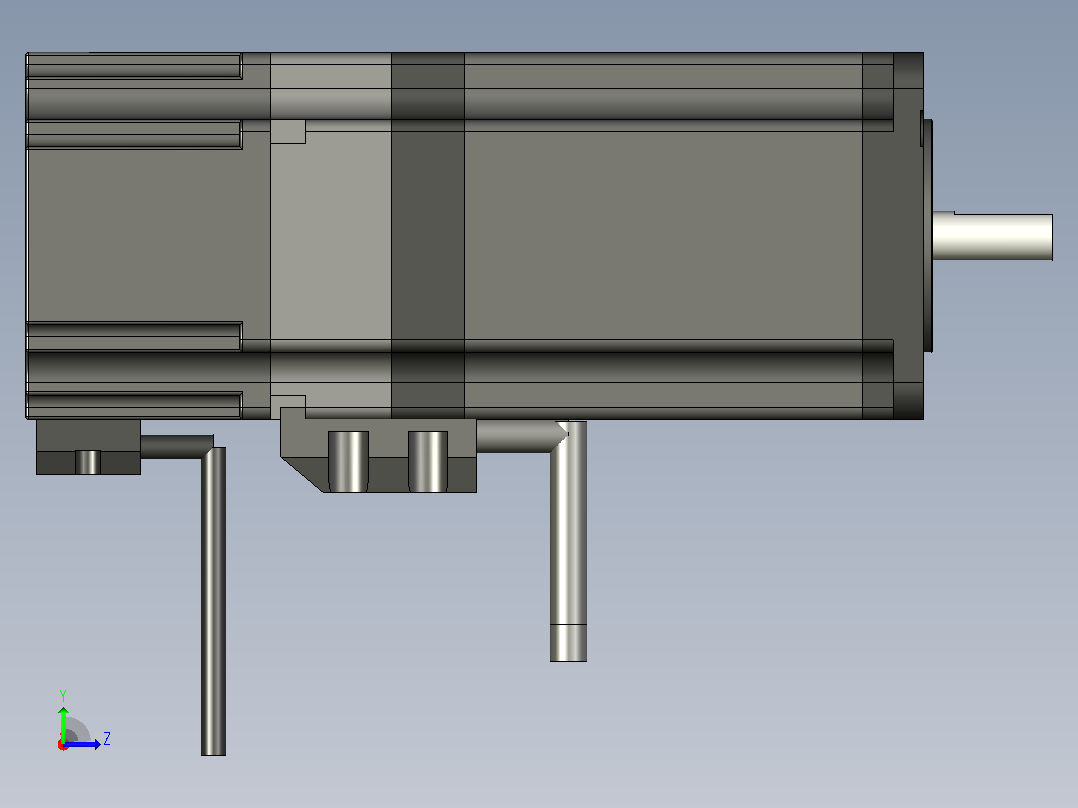Click the green Y axis arrow of the triad
Viewport: 1078px width, 808px height.
(63, 724)
